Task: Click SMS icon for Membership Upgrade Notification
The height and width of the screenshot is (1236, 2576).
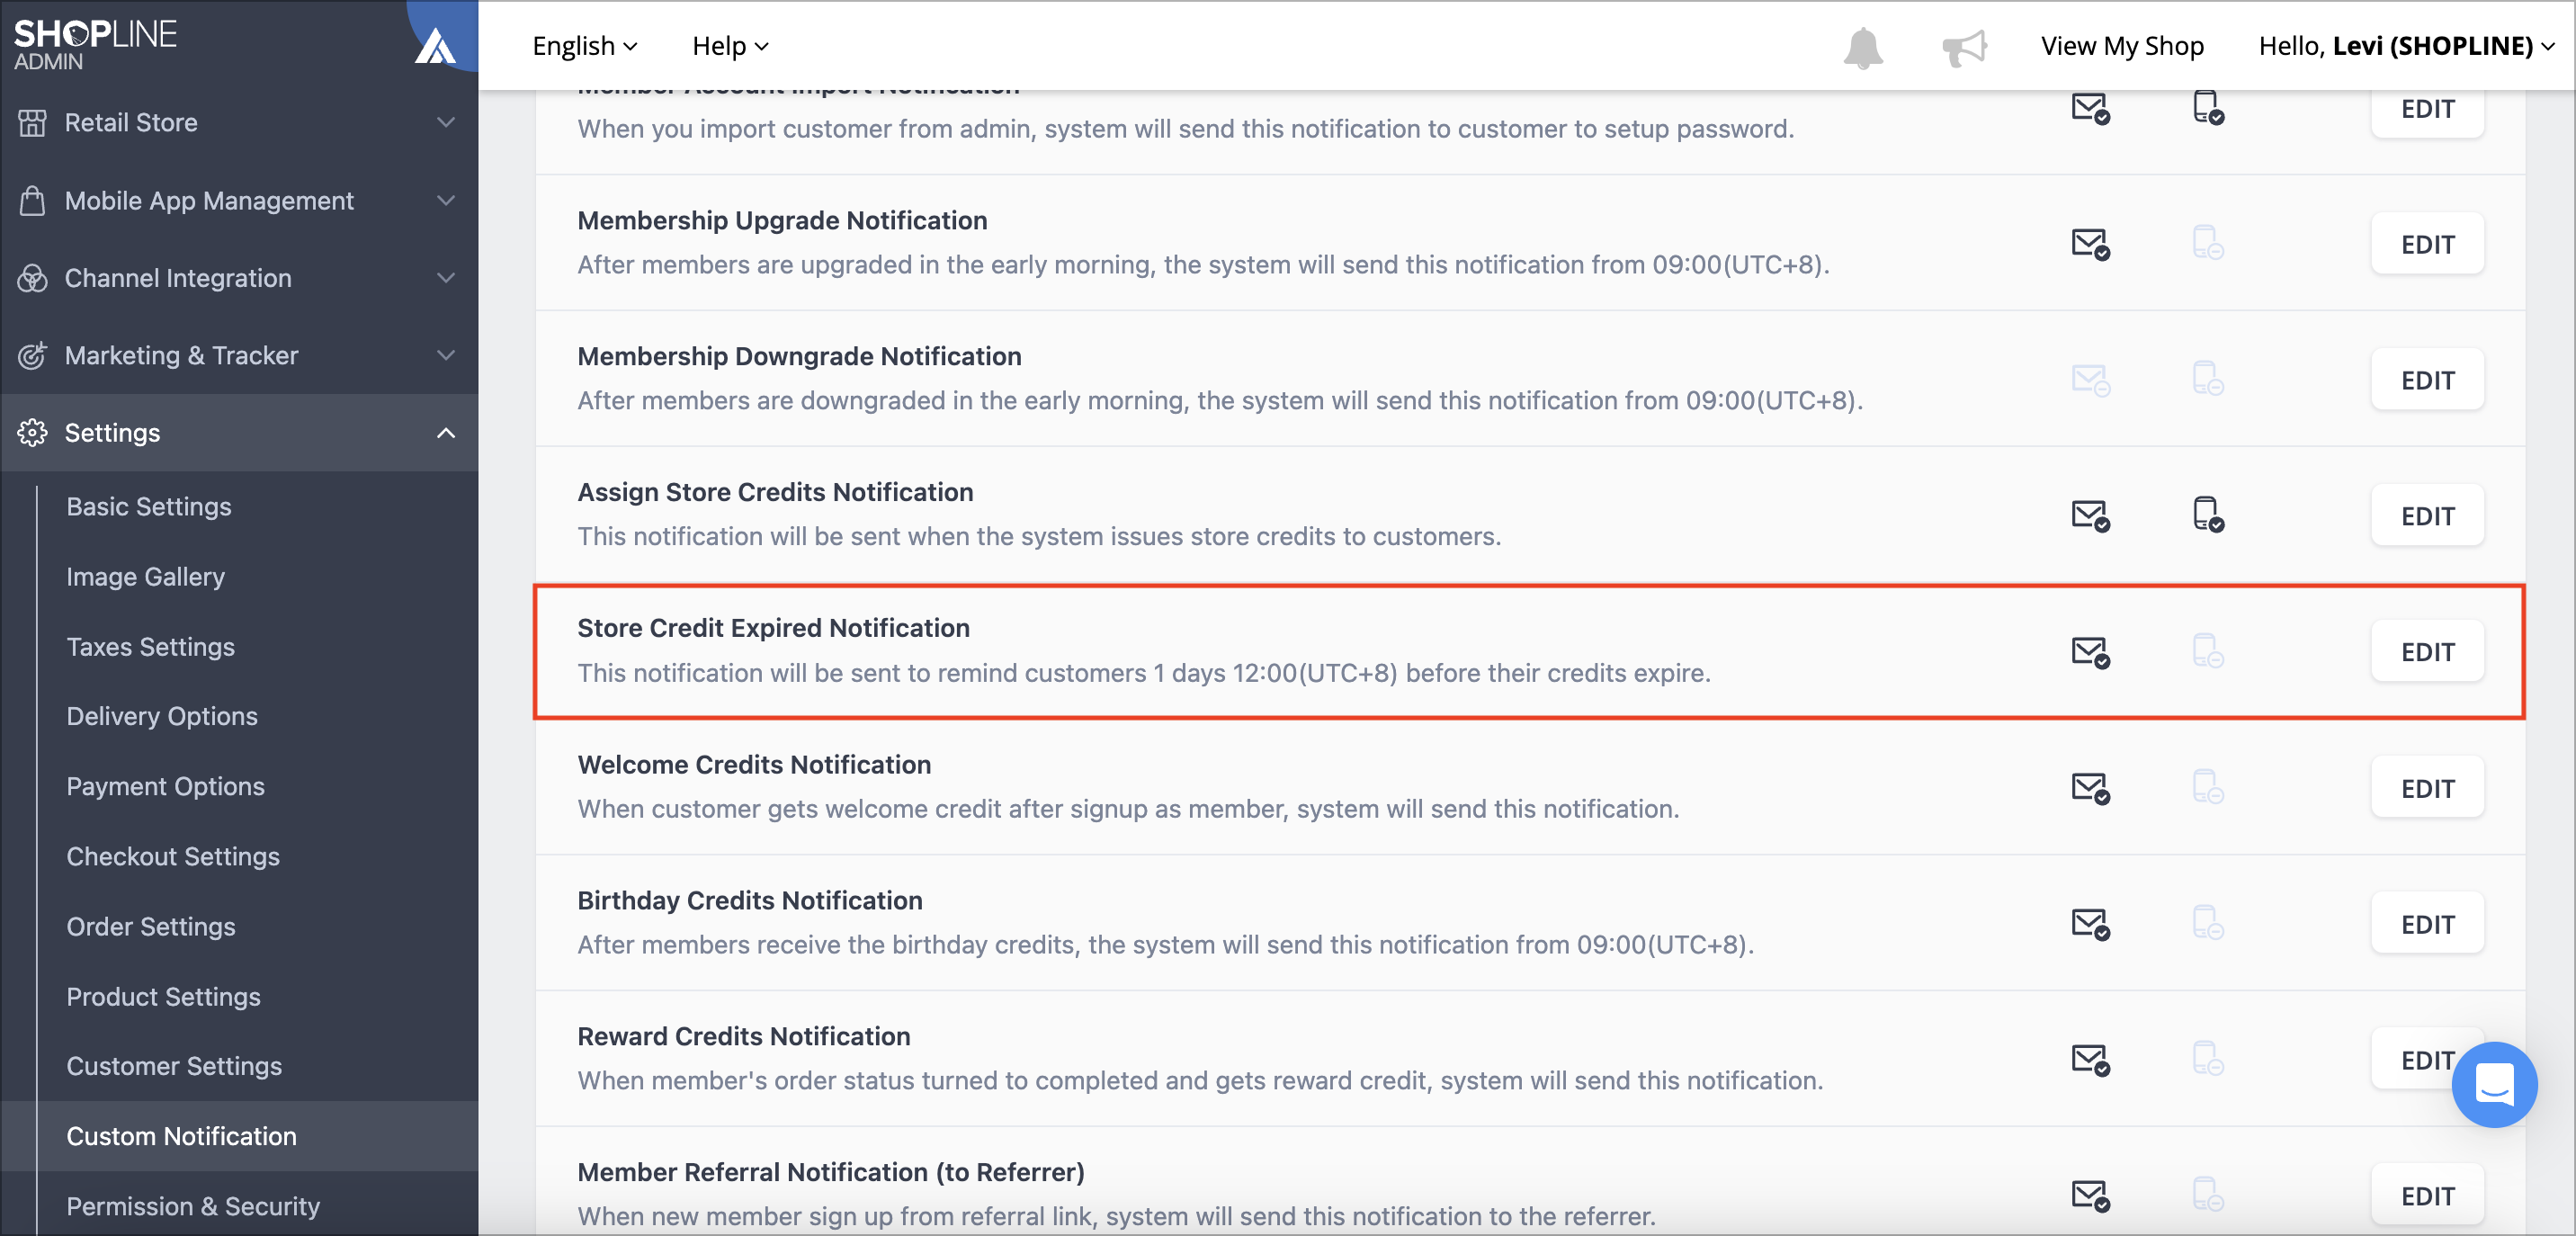Action: 2208,243
